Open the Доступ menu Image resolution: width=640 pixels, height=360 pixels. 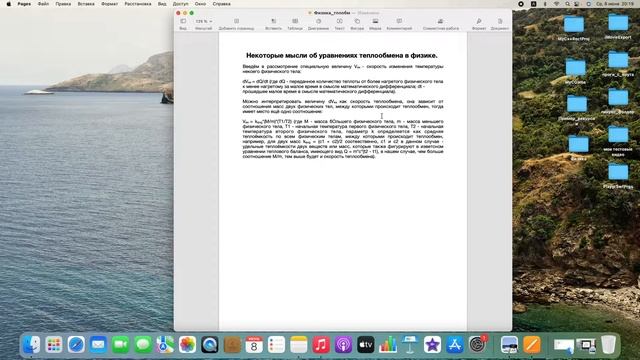(180, 4)
